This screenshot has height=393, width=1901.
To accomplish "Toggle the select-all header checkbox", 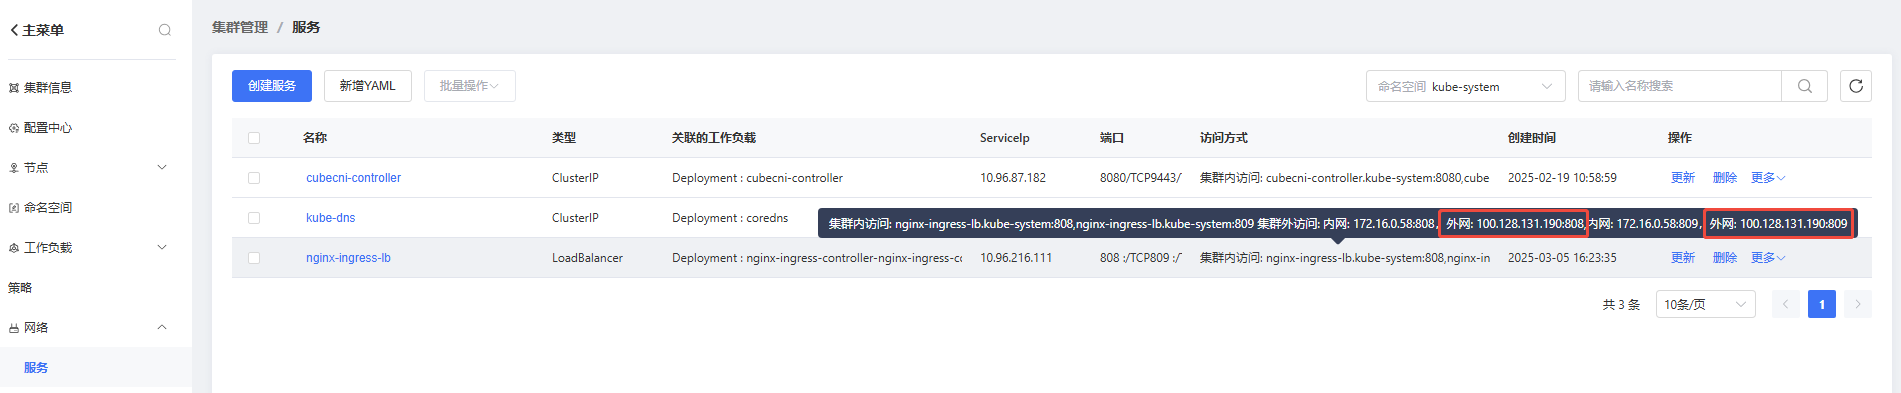I will [x=254, y=138].
